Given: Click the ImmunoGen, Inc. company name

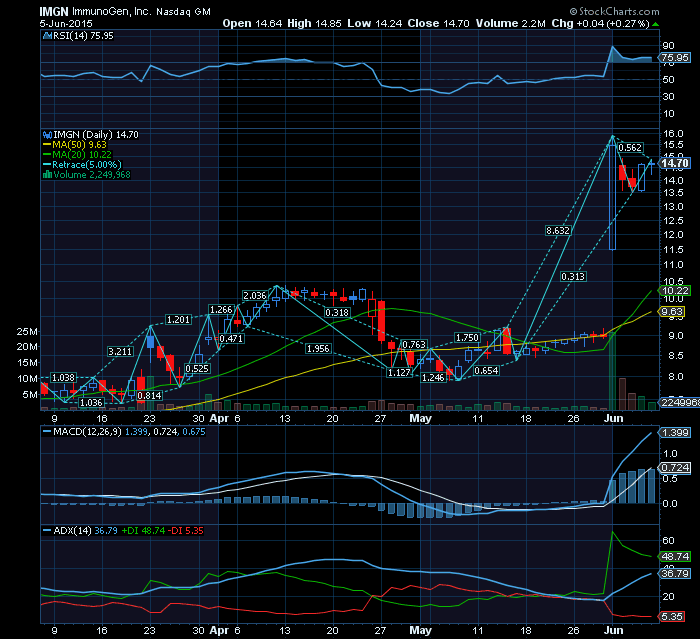Looking at the screenshot, I should pyautogui.click(x=112, y=12).
